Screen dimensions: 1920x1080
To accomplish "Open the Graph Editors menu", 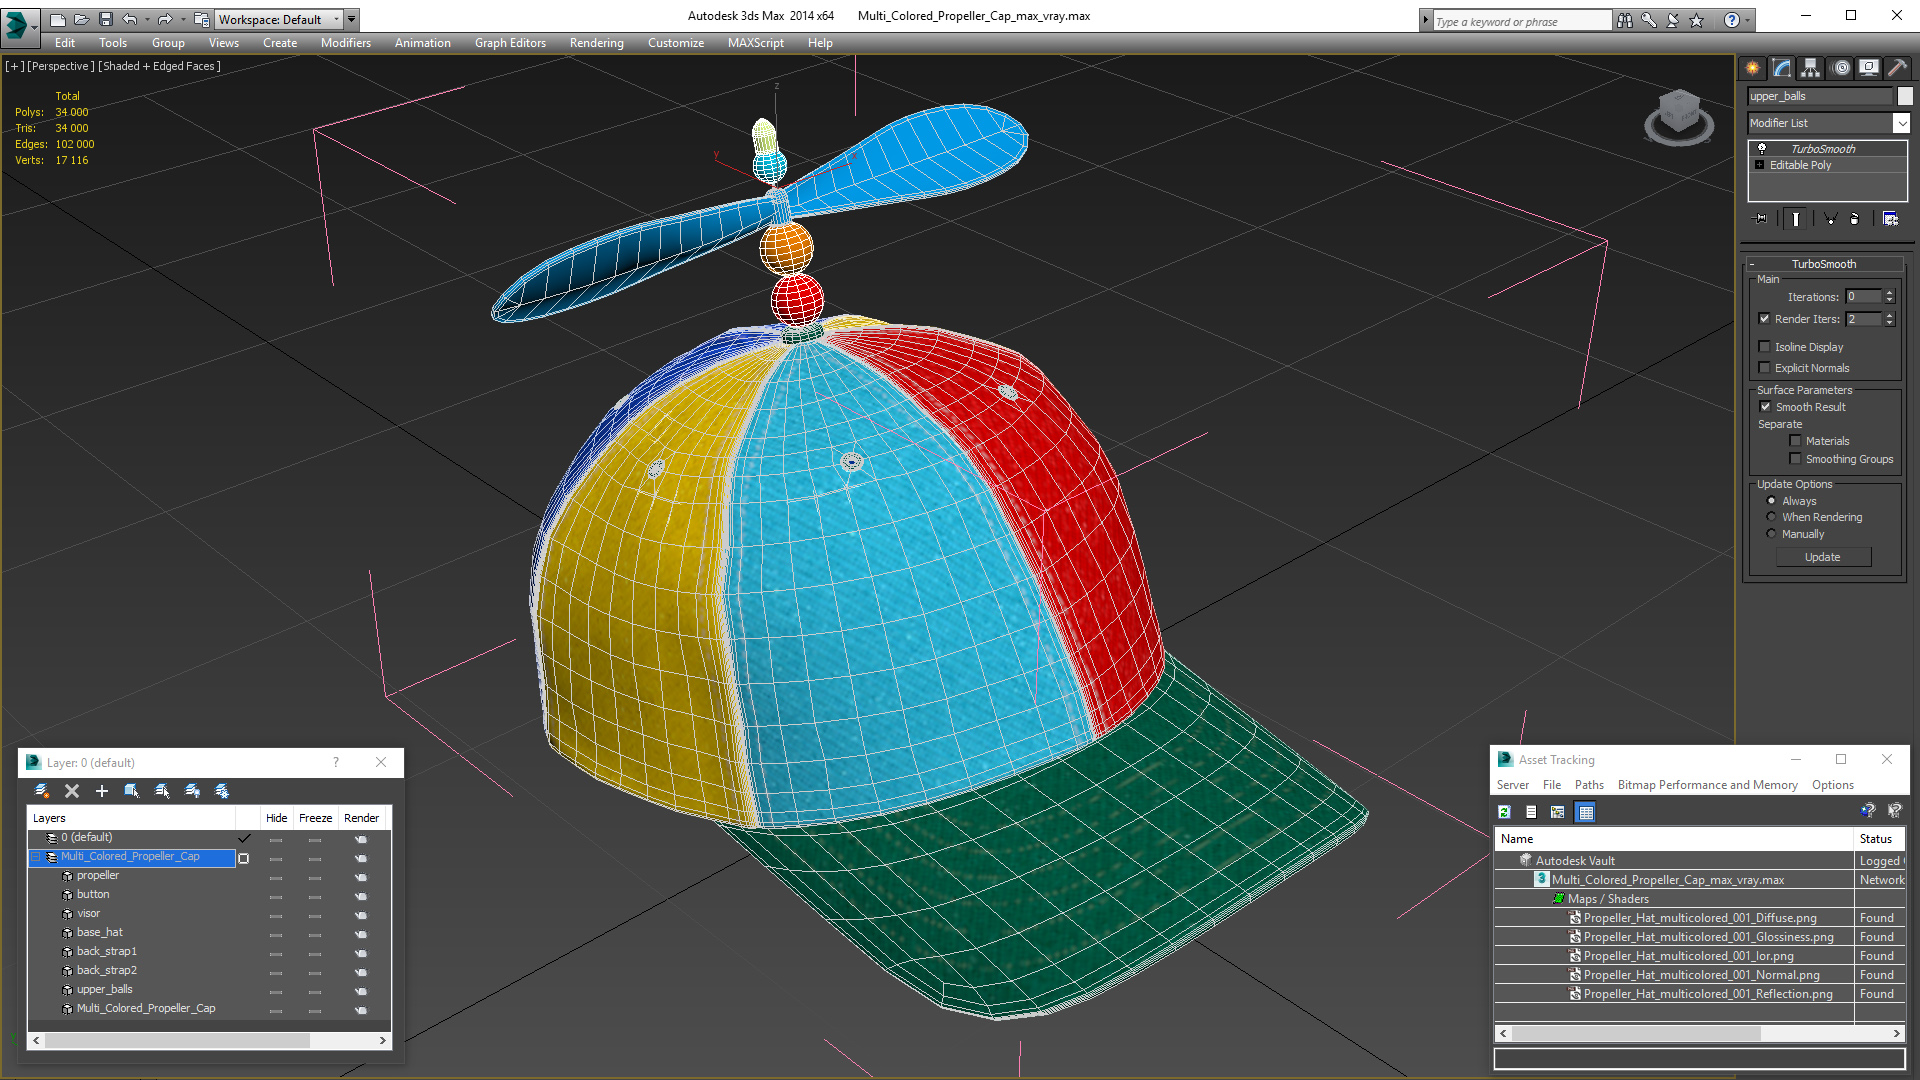I will 510,43.
